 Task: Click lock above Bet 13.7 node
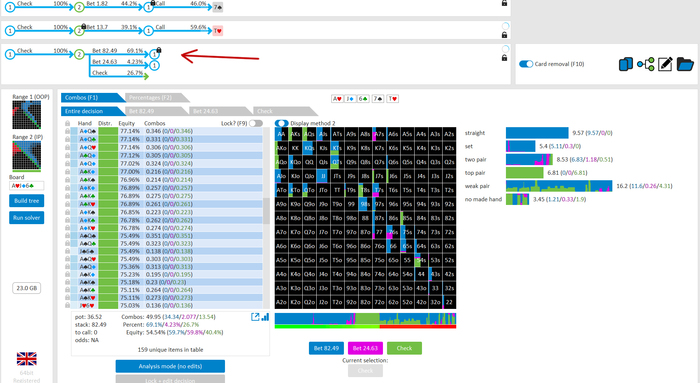click(83, 26)
